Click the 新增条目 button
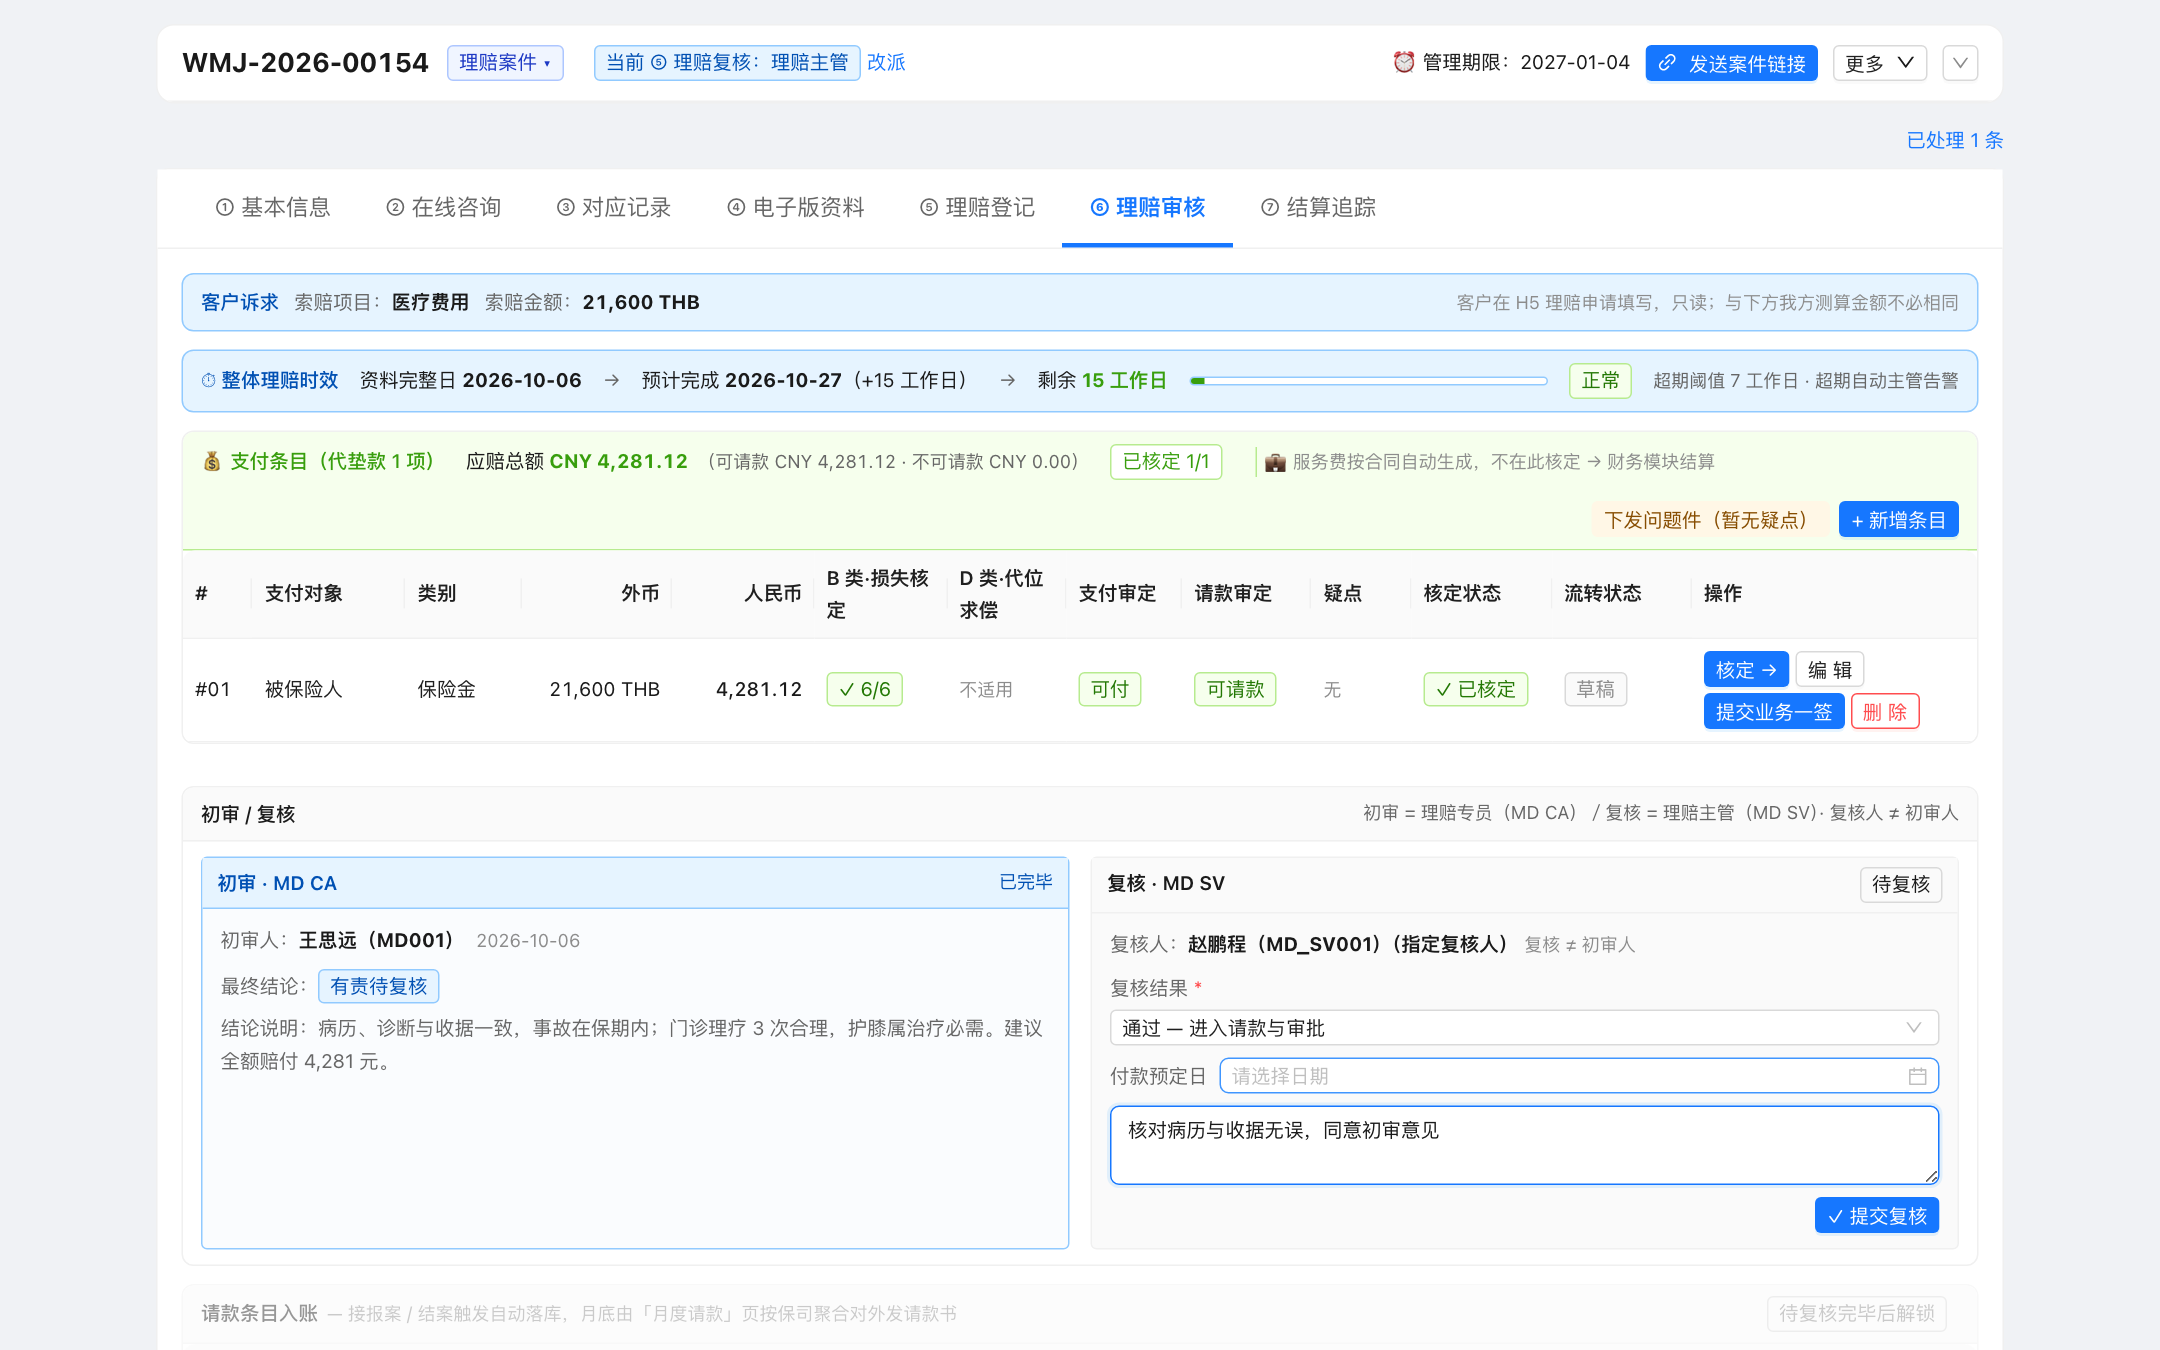The width and height of the screenshot is (2160, 1350). (x=1898, y=520)
